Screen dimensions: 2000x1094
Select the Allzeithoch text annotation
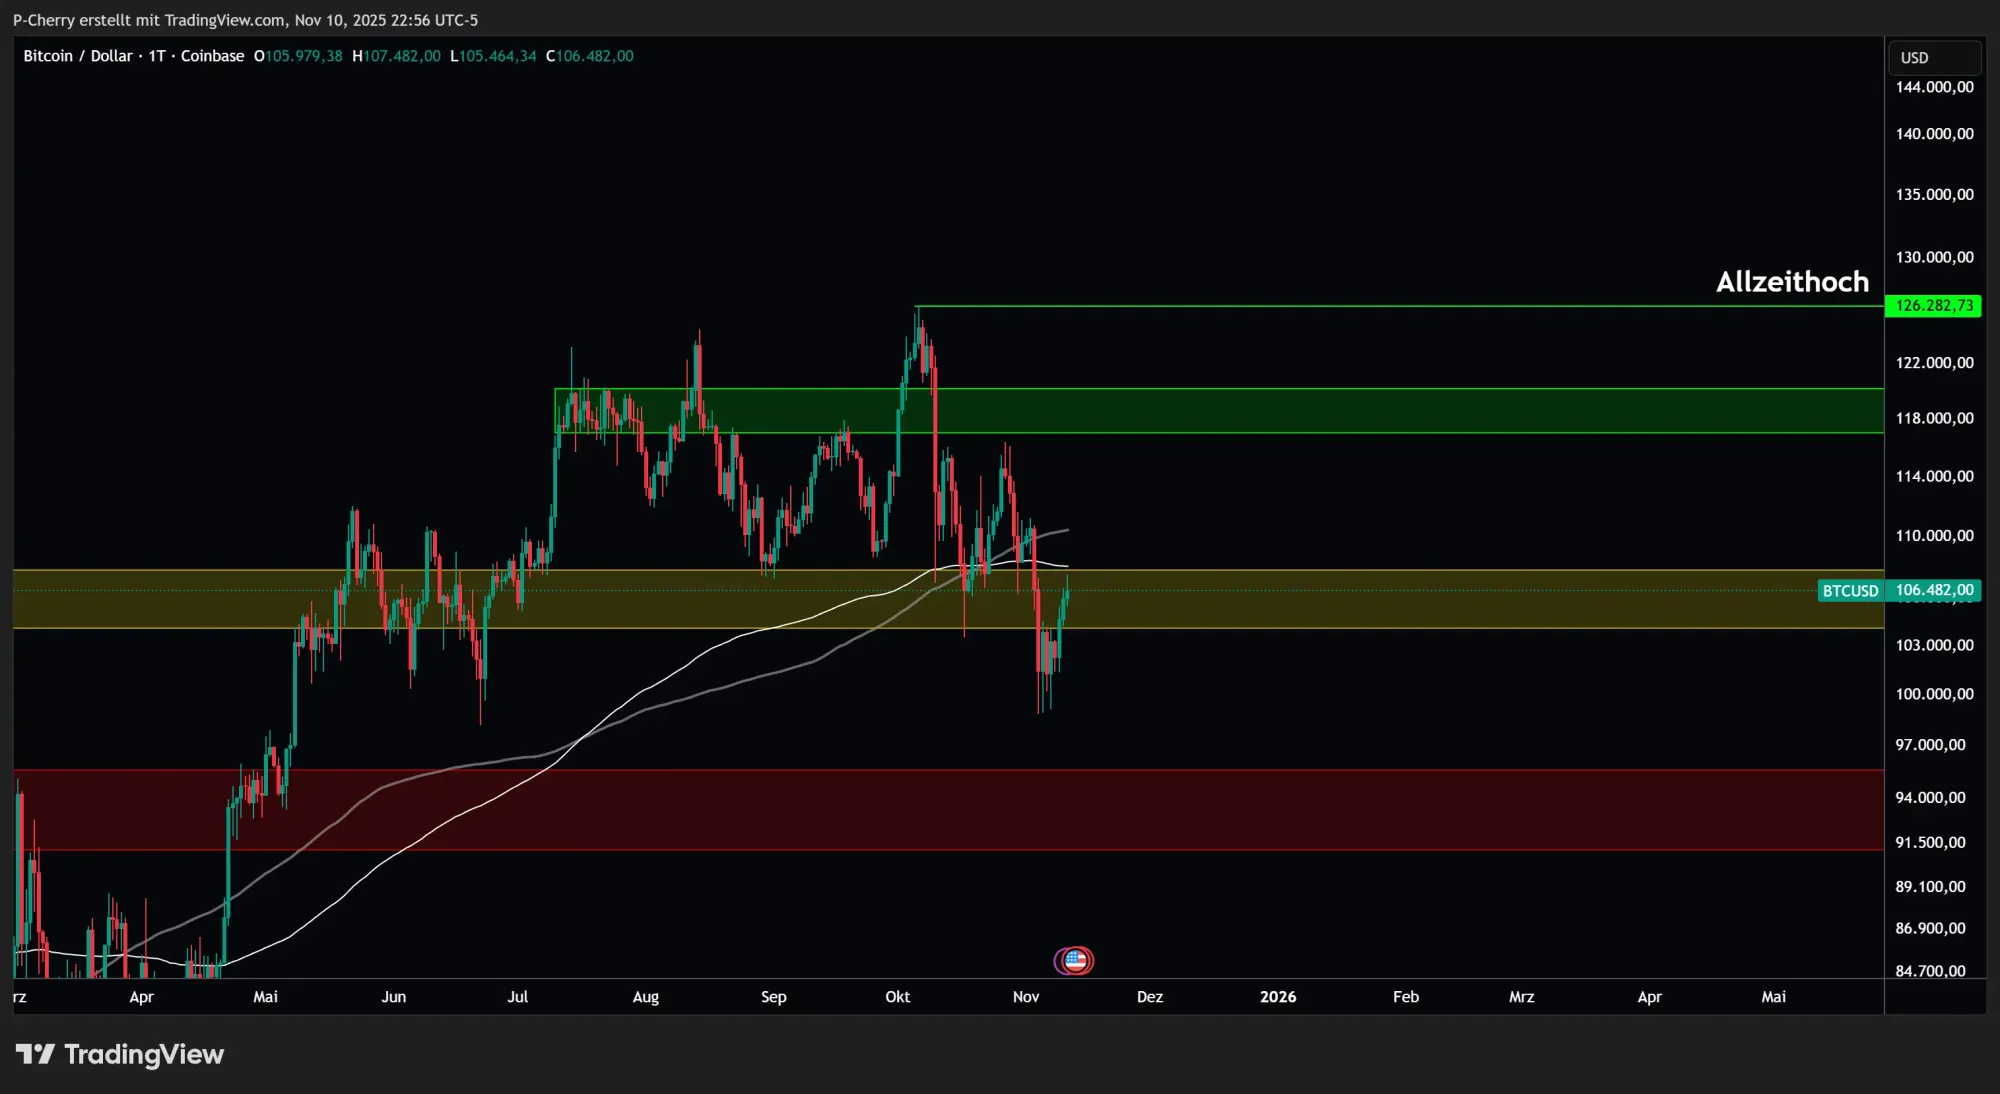pyautogui.click(x=1792, y=282)
